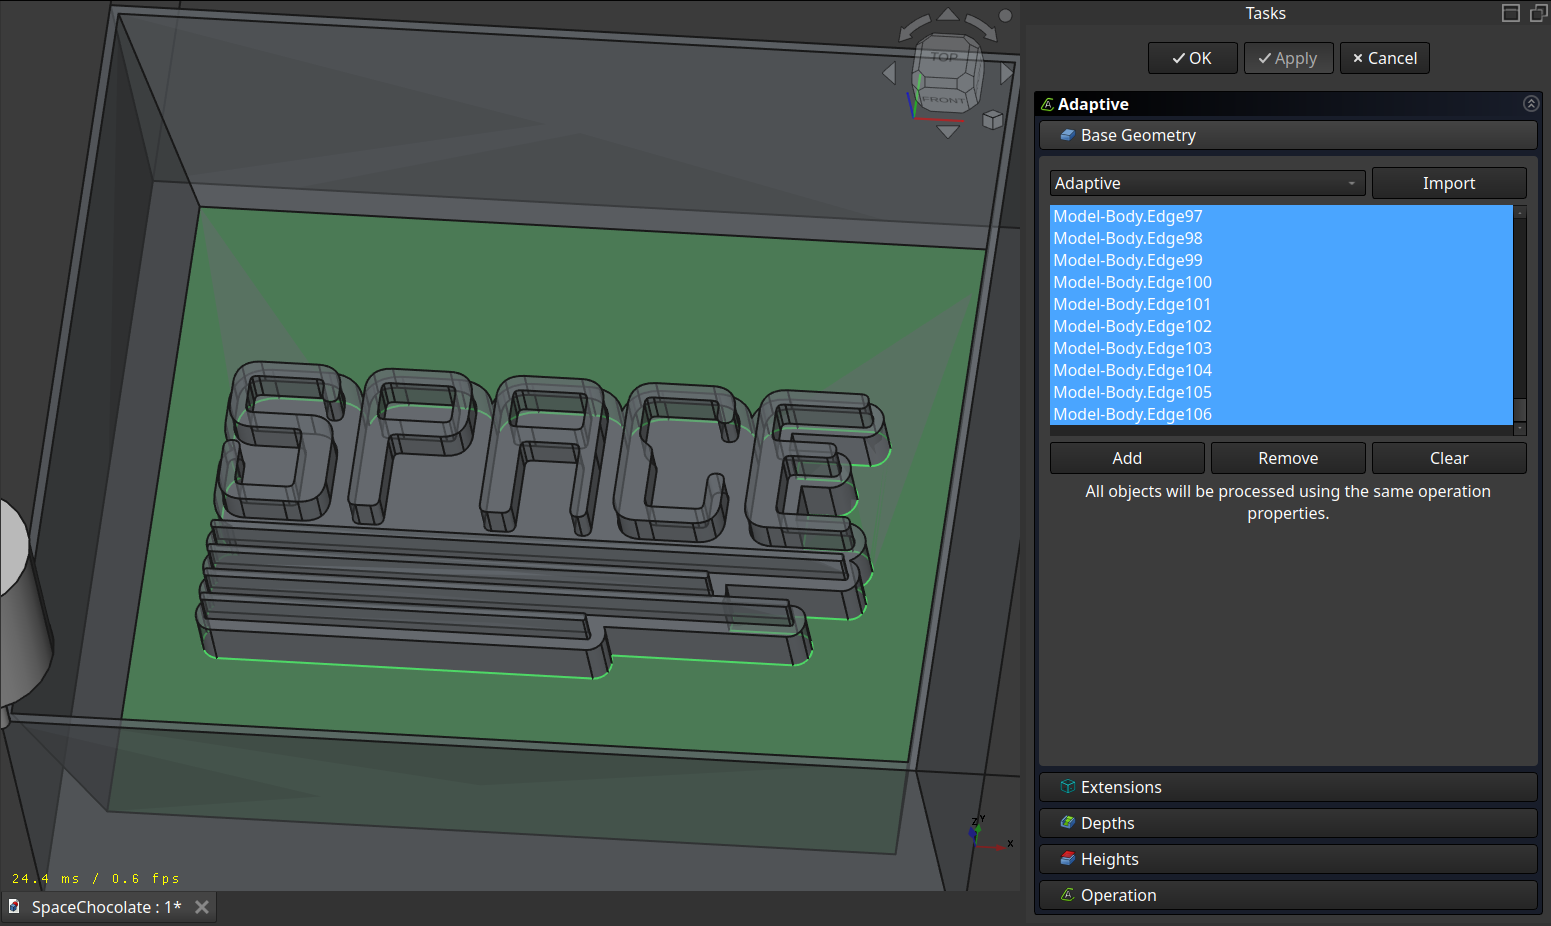The image size is (1551, 926).
Task: Rotate view right with the navigation cube's right arrow
Action: 1007,73
